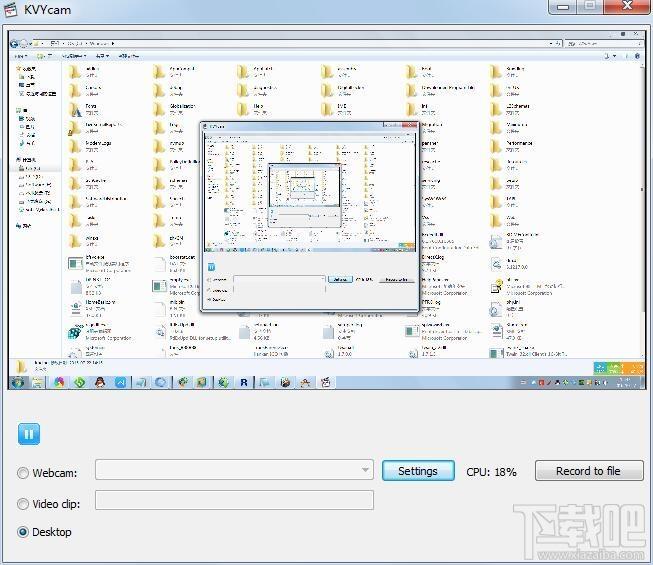Click the Performance folder in the preview

[511, 146]
